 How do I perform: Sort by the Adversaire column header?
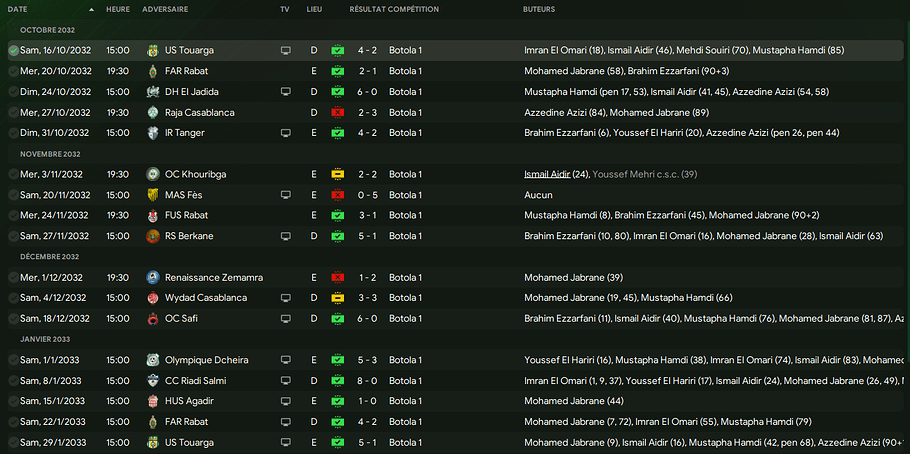(164, 9)
